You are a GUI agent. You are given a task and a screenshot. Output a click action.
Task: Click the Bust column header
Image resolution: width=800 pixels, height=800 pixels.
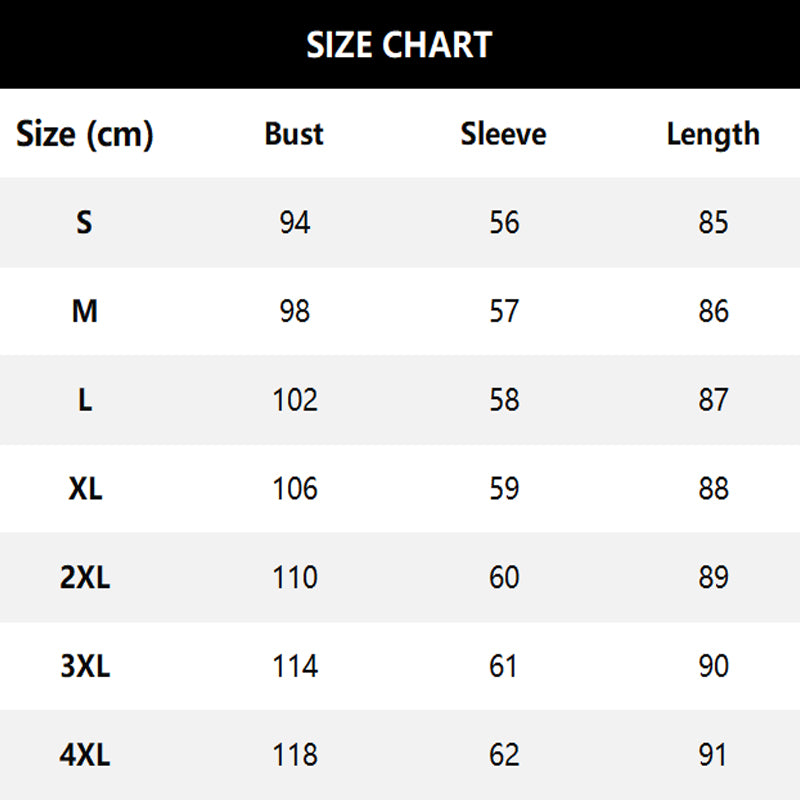(294, 134)
